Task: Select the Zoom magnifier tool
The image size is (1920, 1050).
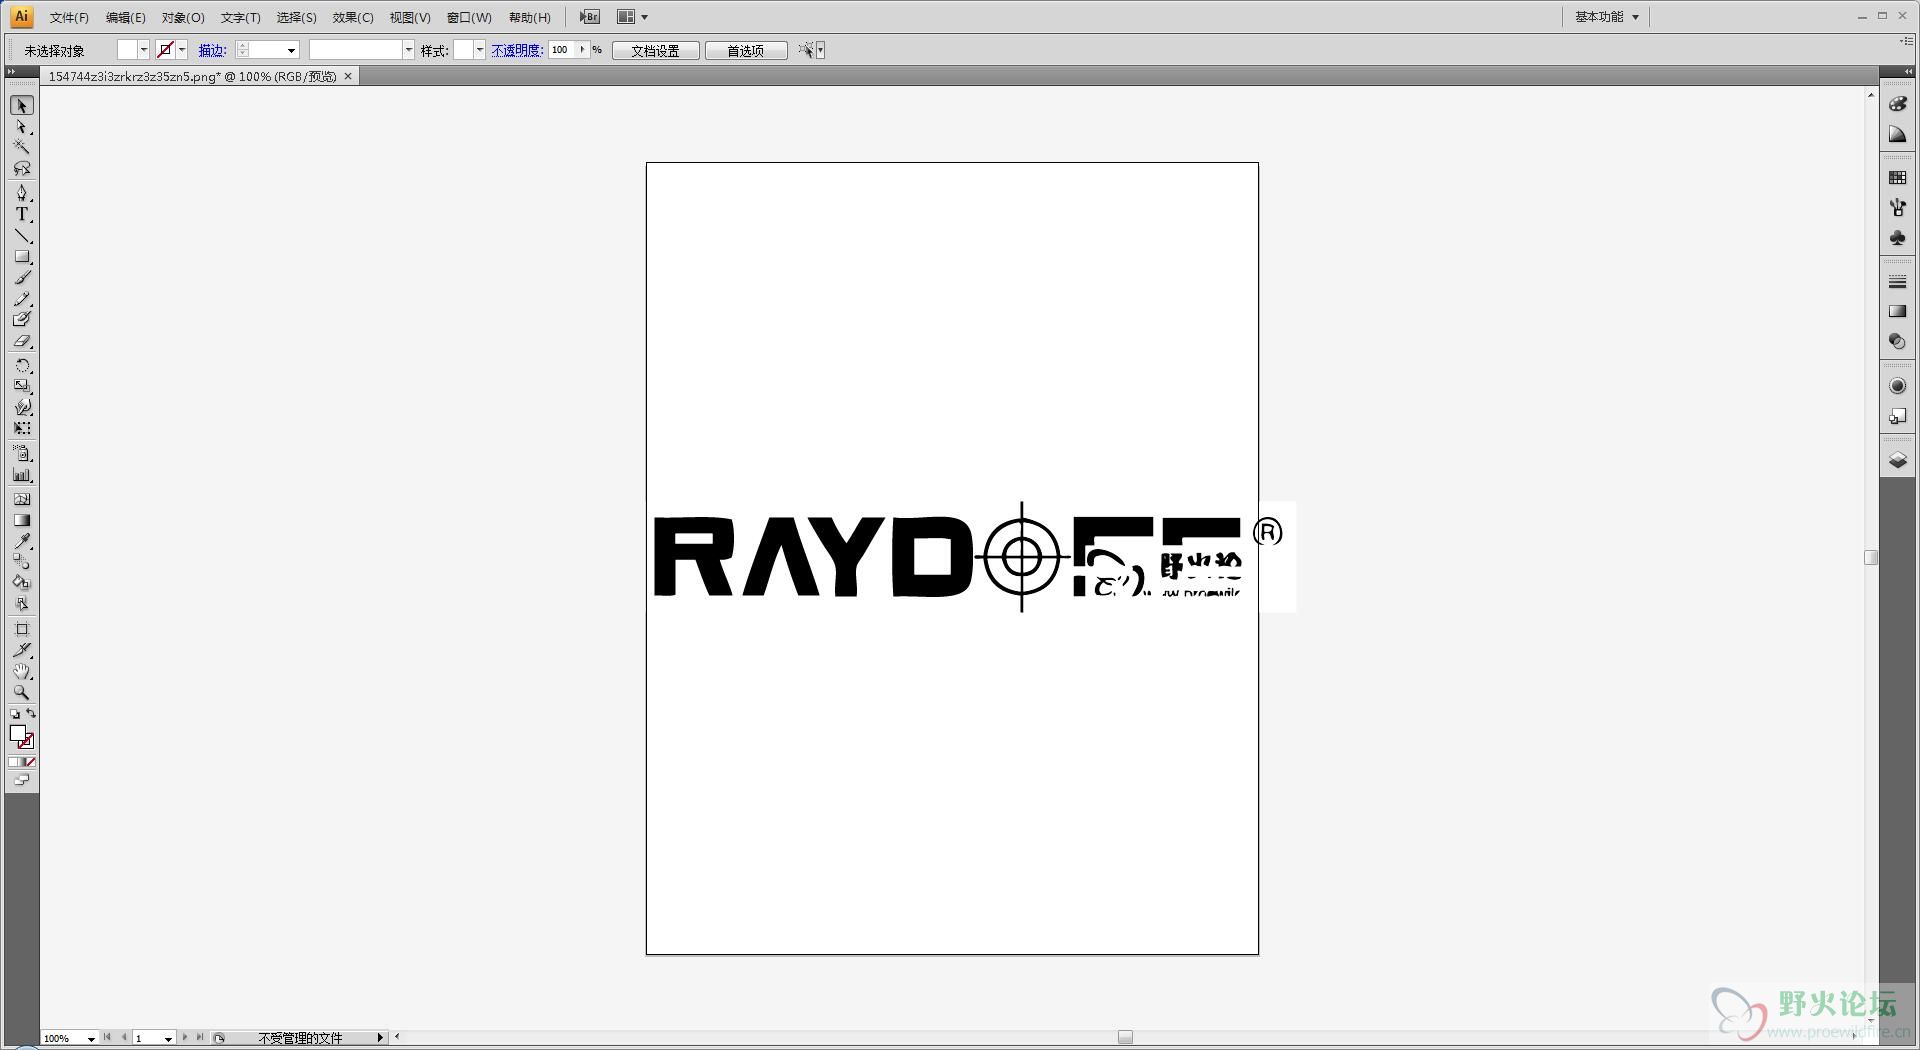Action: [22, 692]
